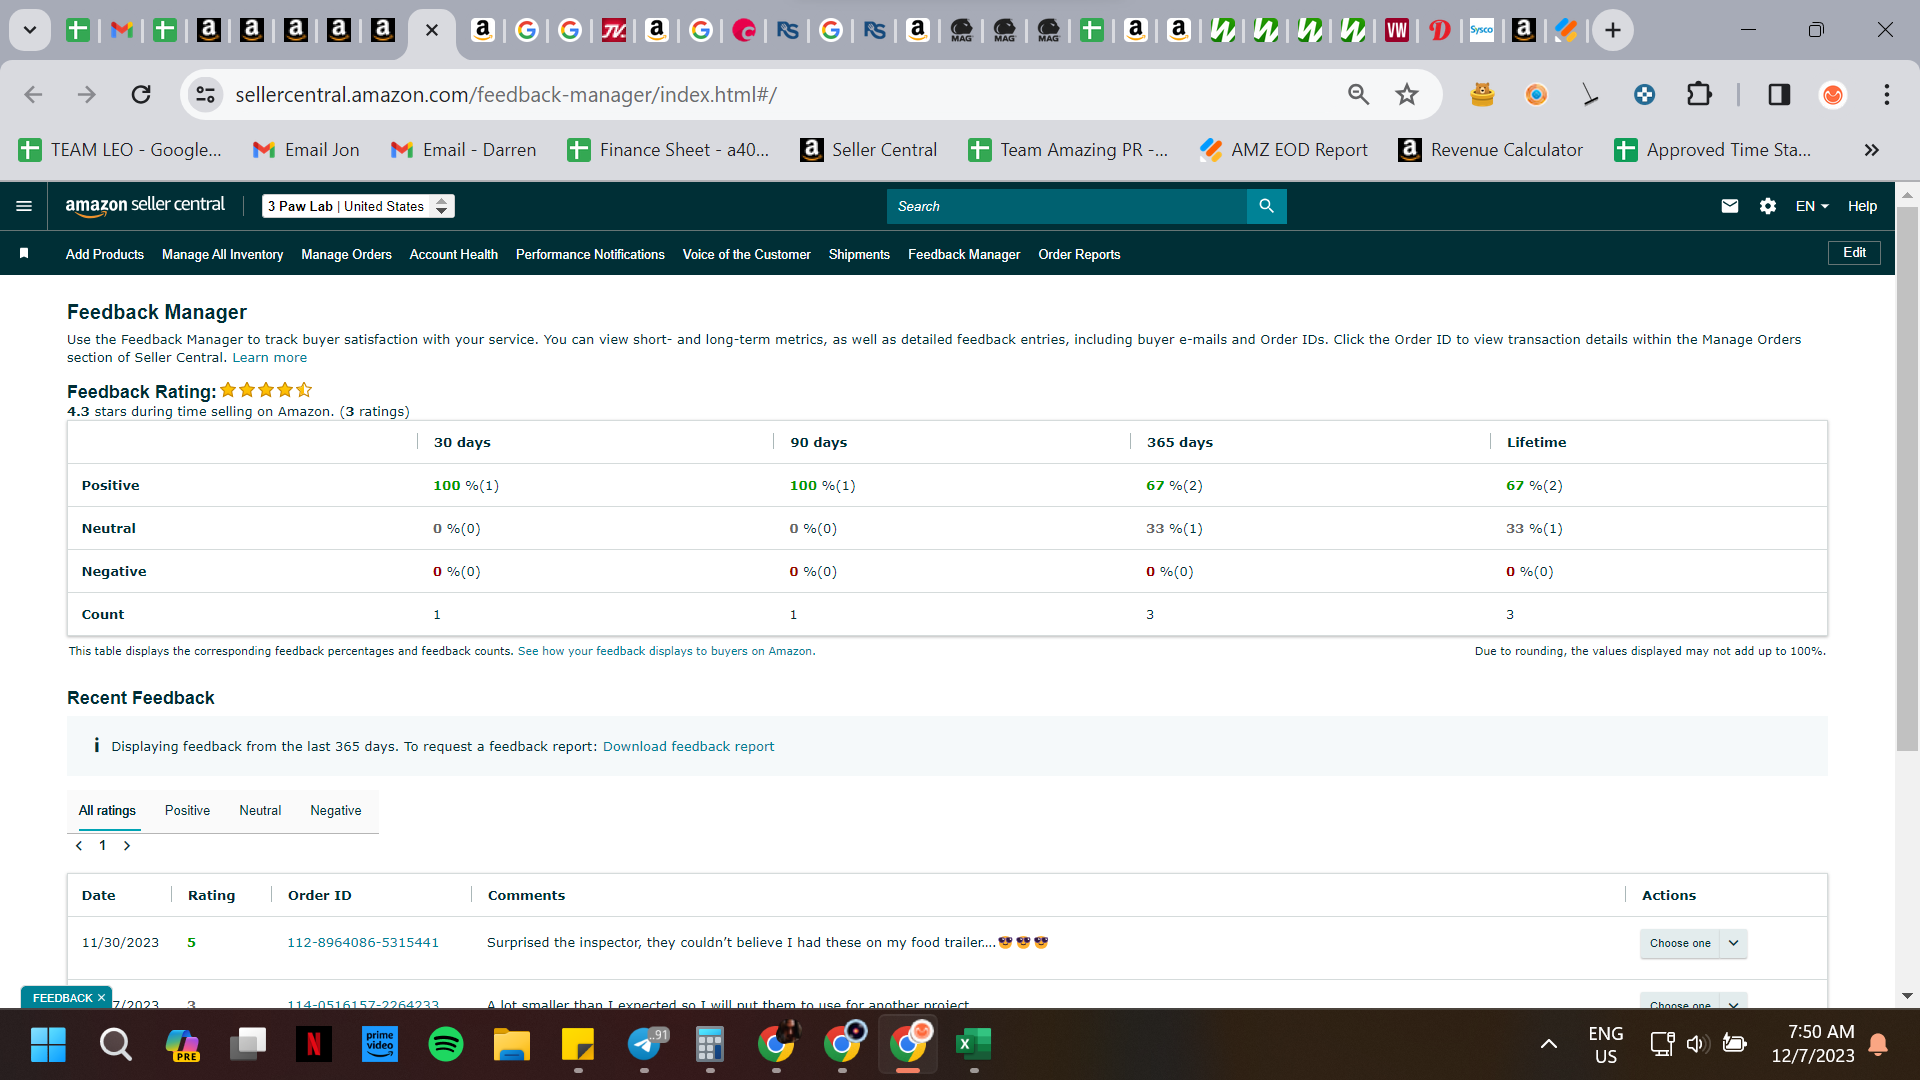1920x1080 pixels.
Task: Open Excel from the taskbar
Action: [973, 1044]
